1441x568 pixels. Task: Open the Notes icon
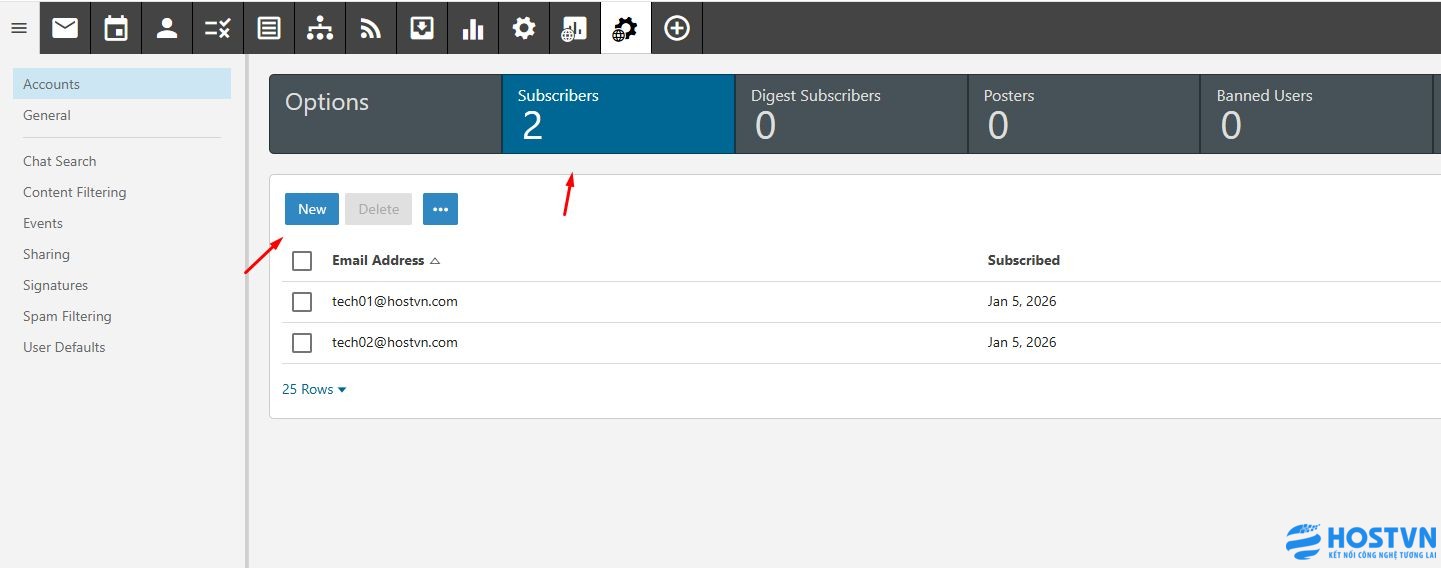269,28
